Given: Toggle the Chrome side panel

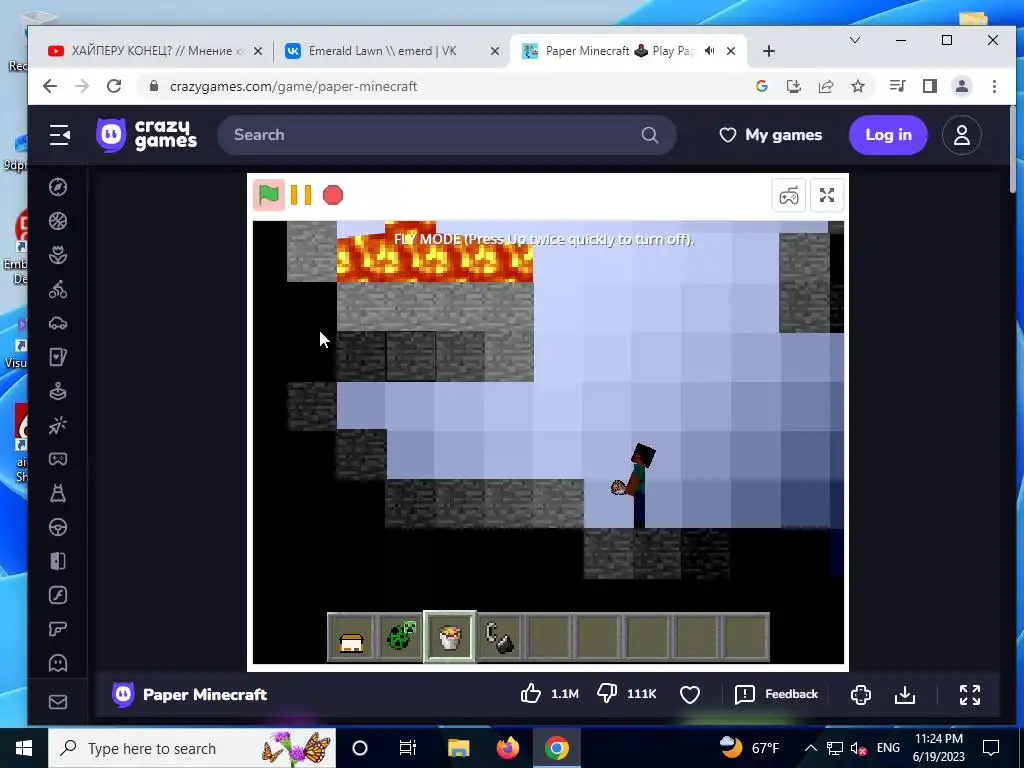Looking at the screenshot, I should point(930,86).
